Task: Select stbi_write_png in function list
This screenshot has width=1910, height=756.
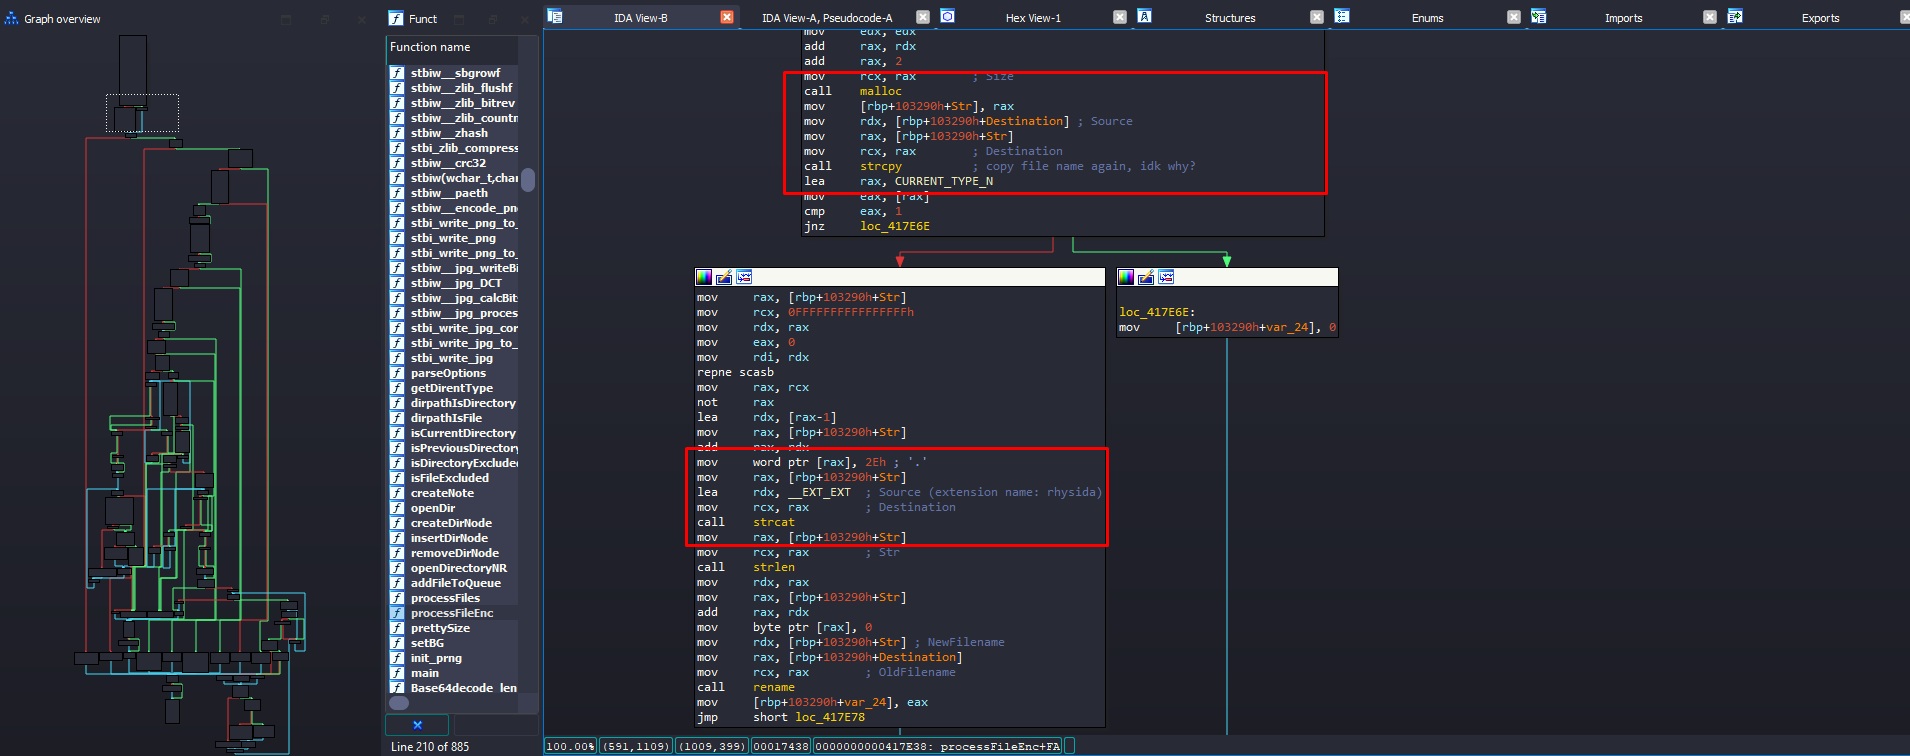Action: pos(453,238)
